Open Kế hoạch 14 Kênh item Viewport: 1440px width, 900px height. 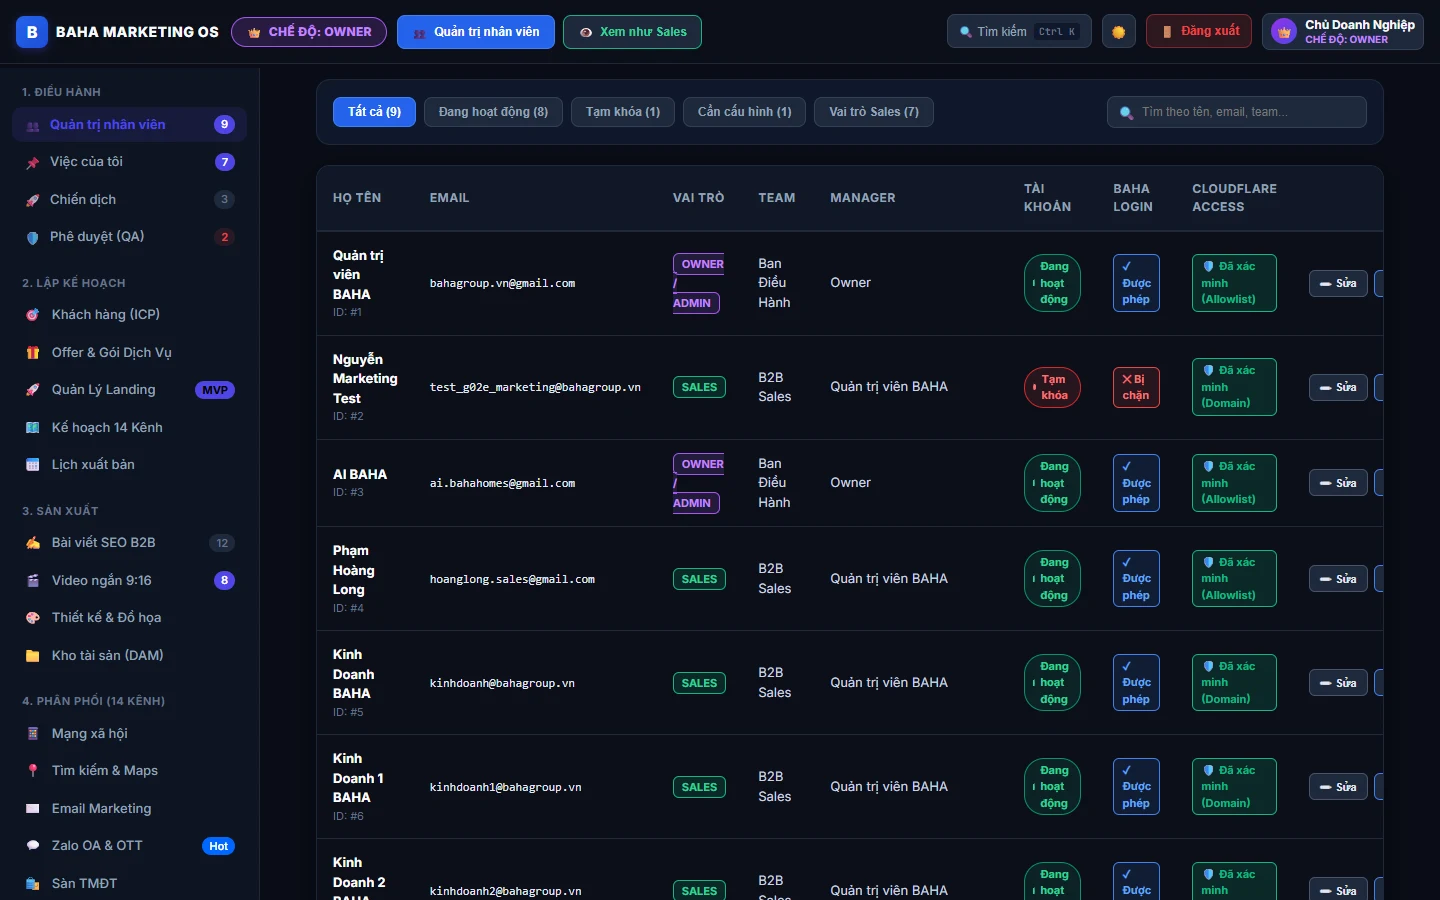[130, 427]
